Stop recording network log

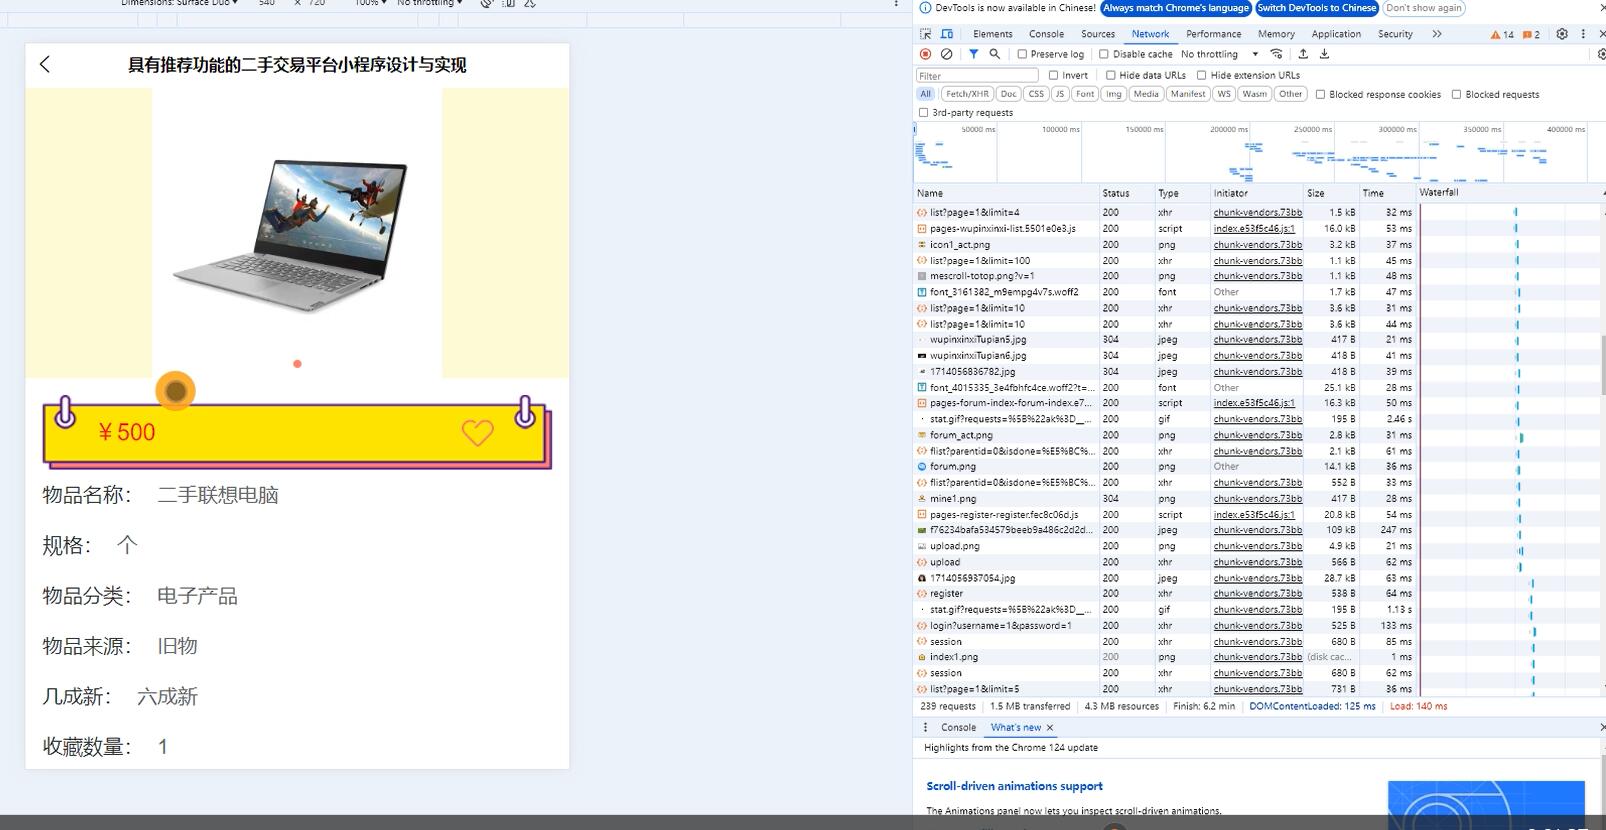[x=925, y=54]
